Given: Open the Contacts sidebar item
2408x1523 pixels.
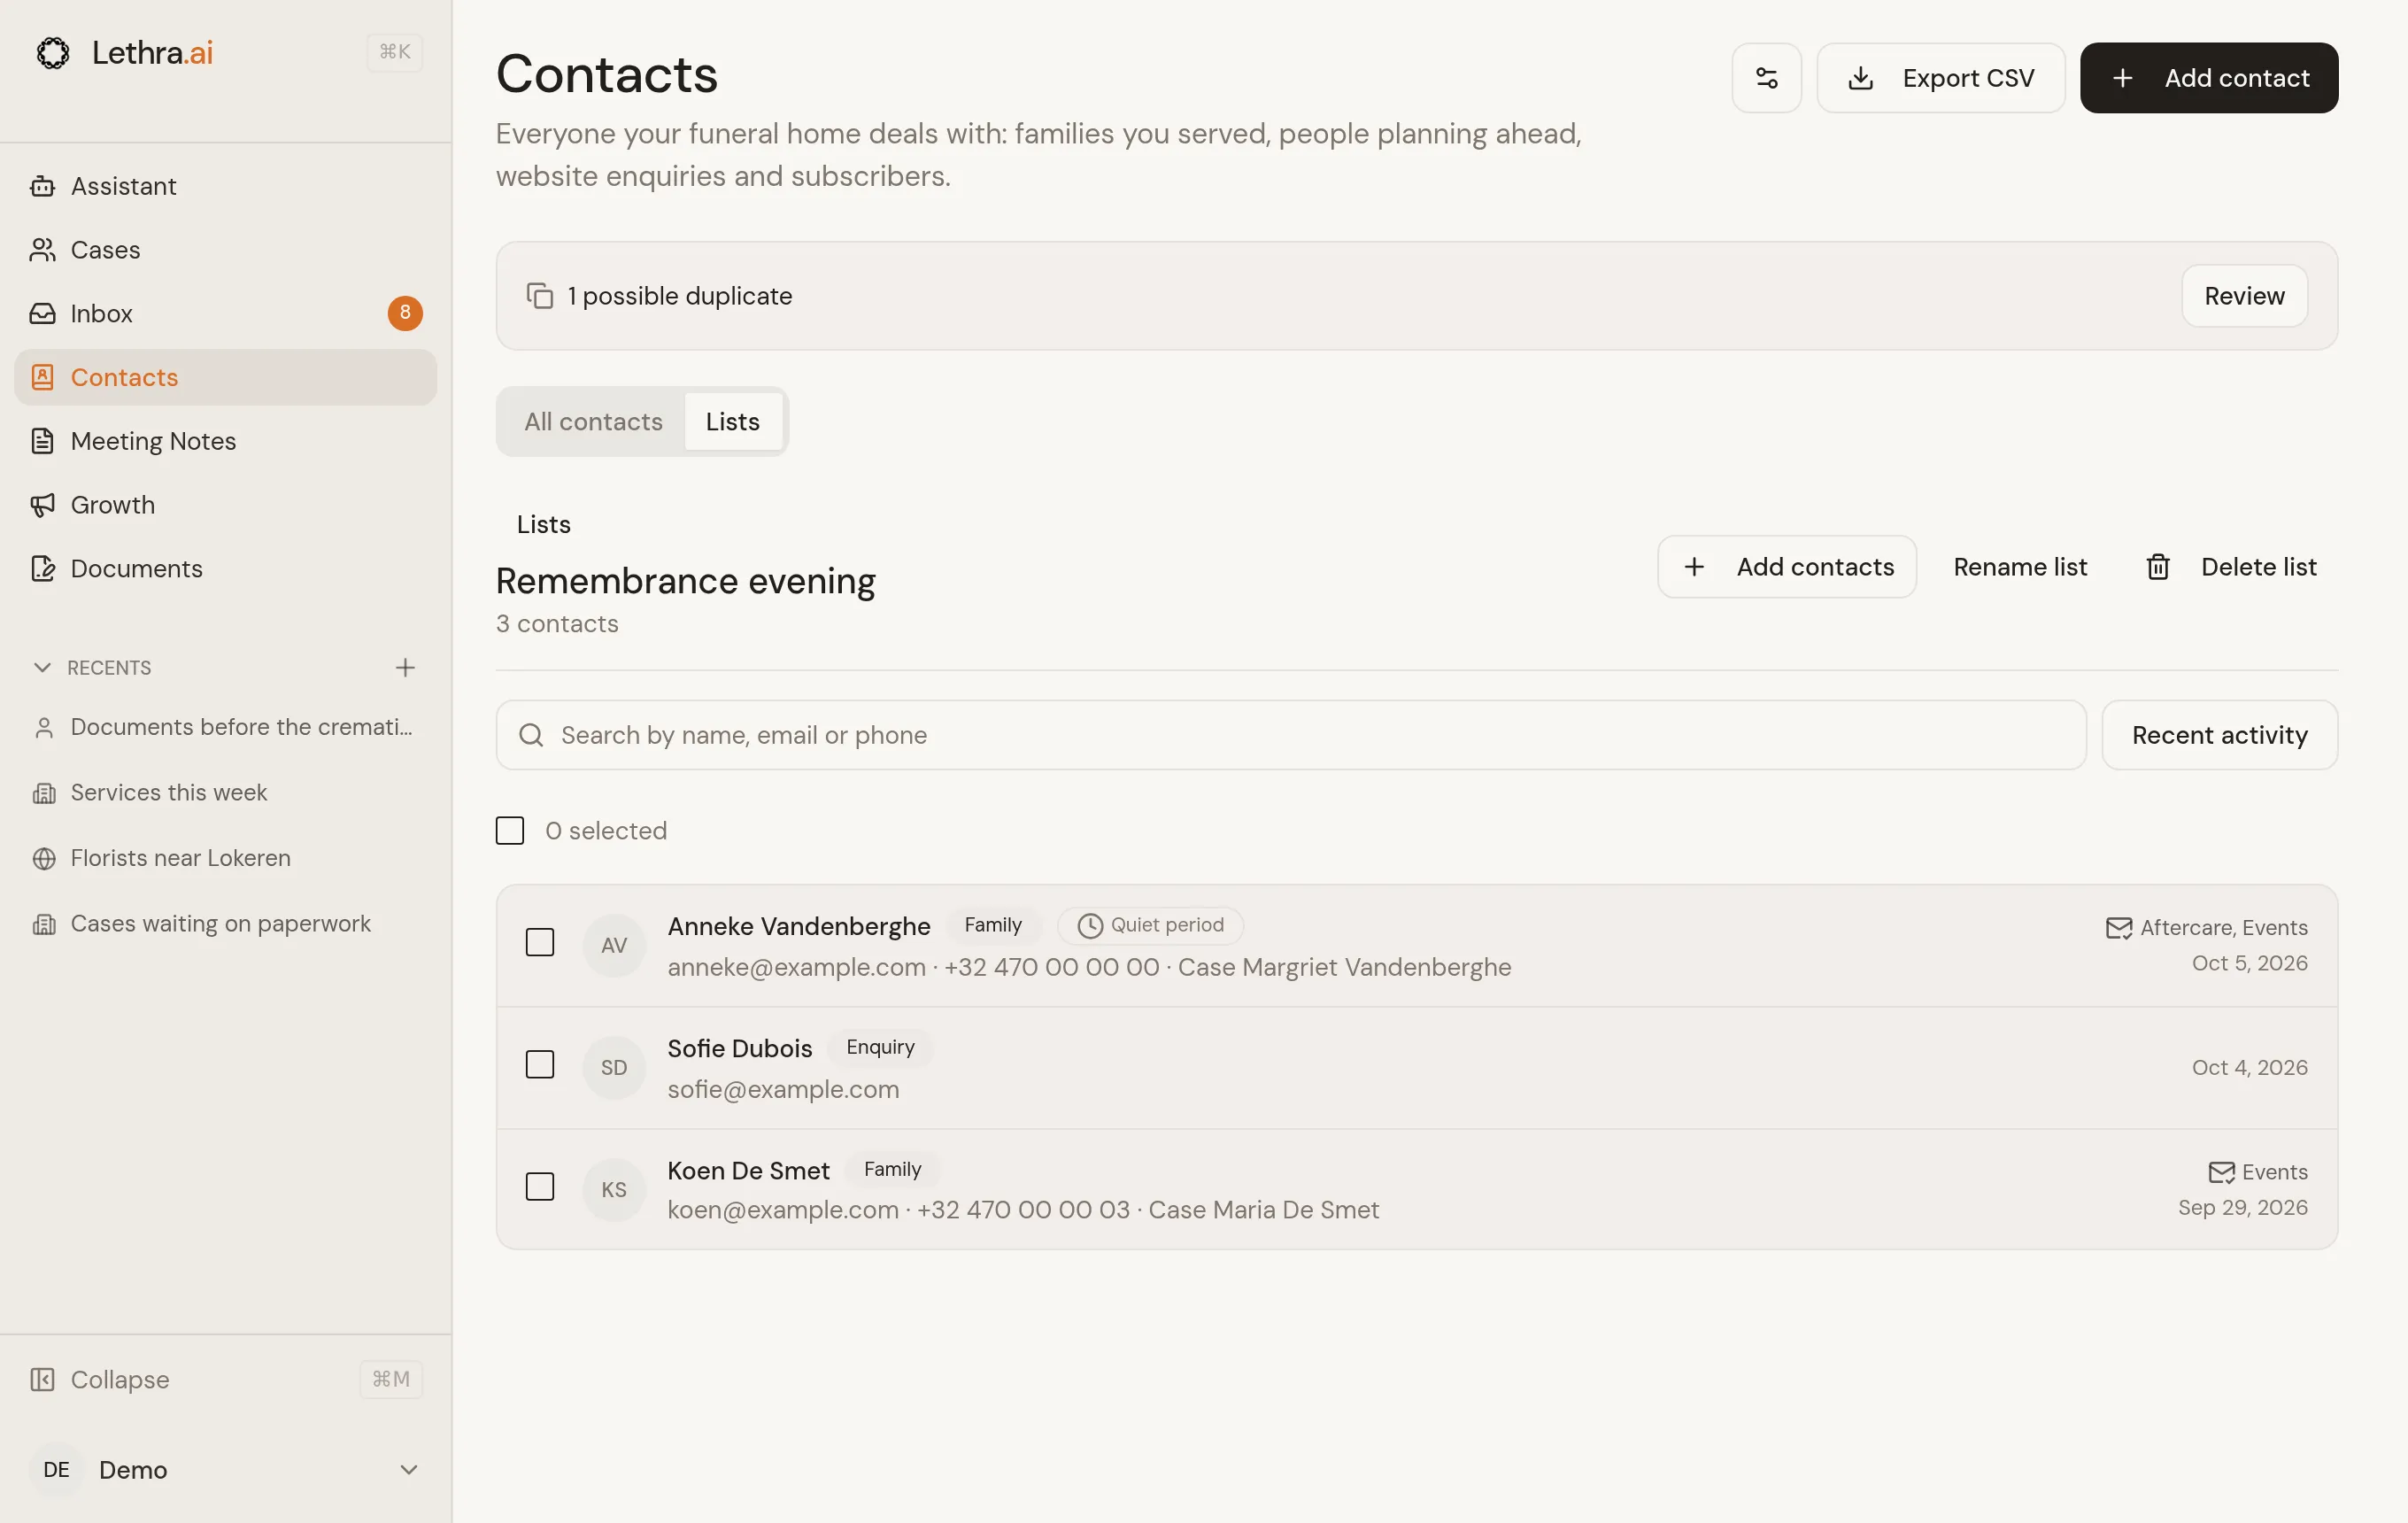Looking at the screenshot, I should tap(225, 377).
